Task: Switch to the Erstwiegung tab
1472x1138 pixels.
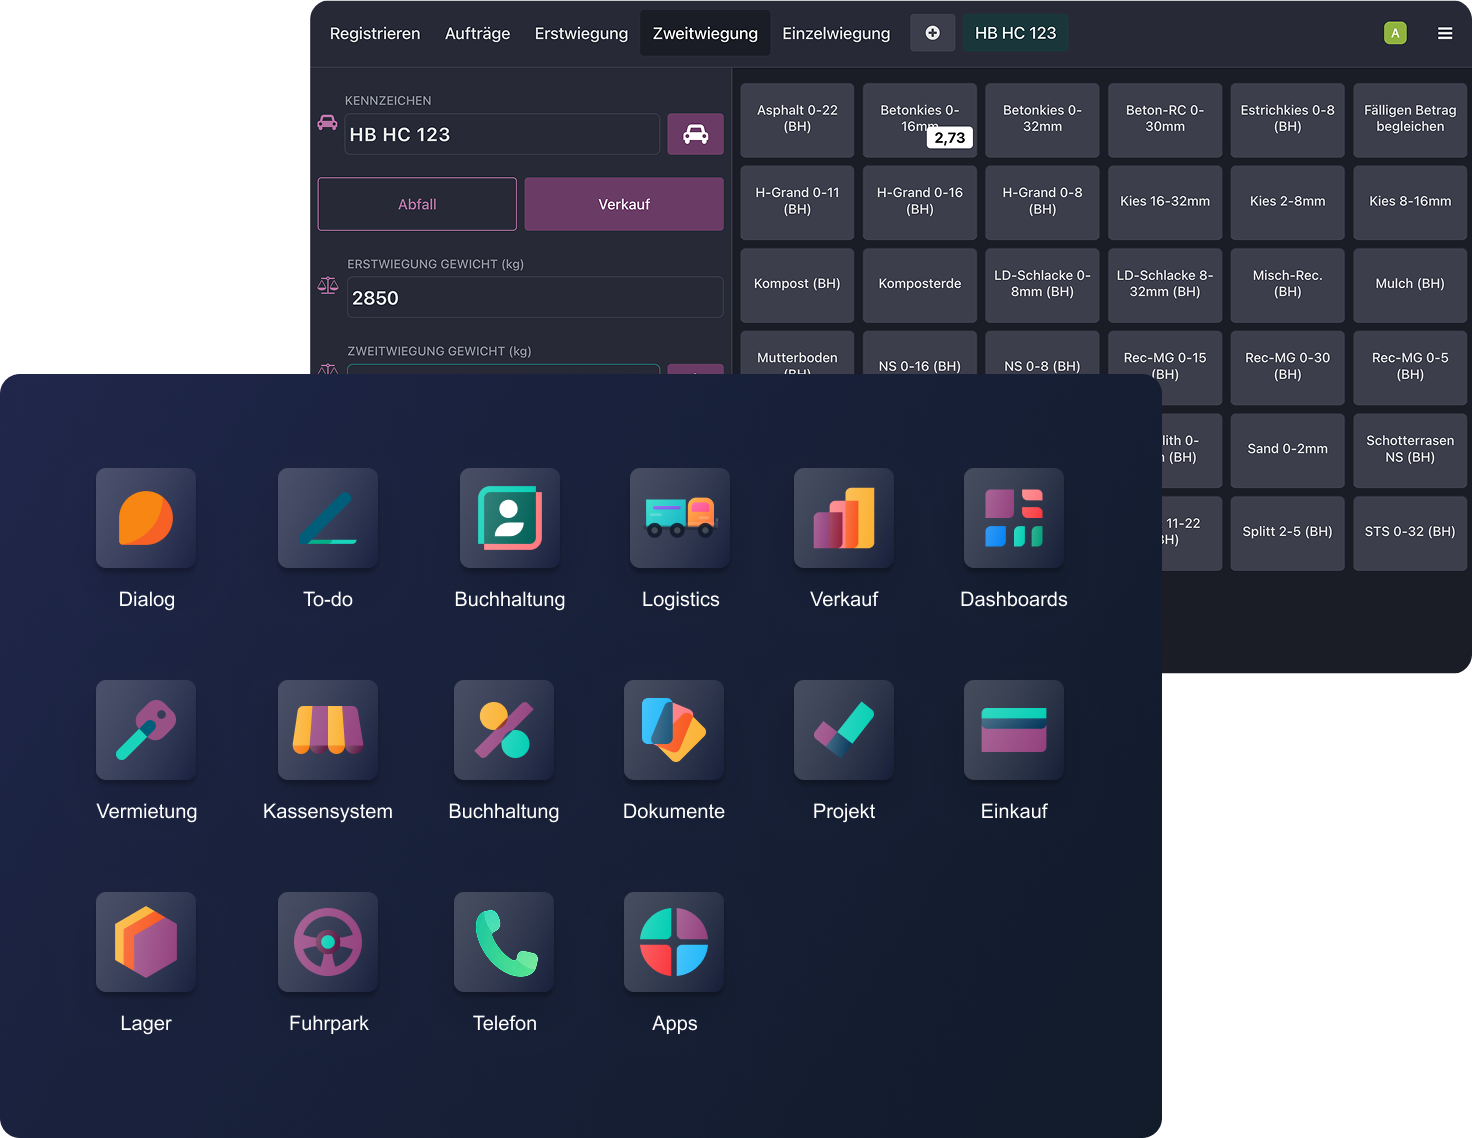Action: click(581, 33)
